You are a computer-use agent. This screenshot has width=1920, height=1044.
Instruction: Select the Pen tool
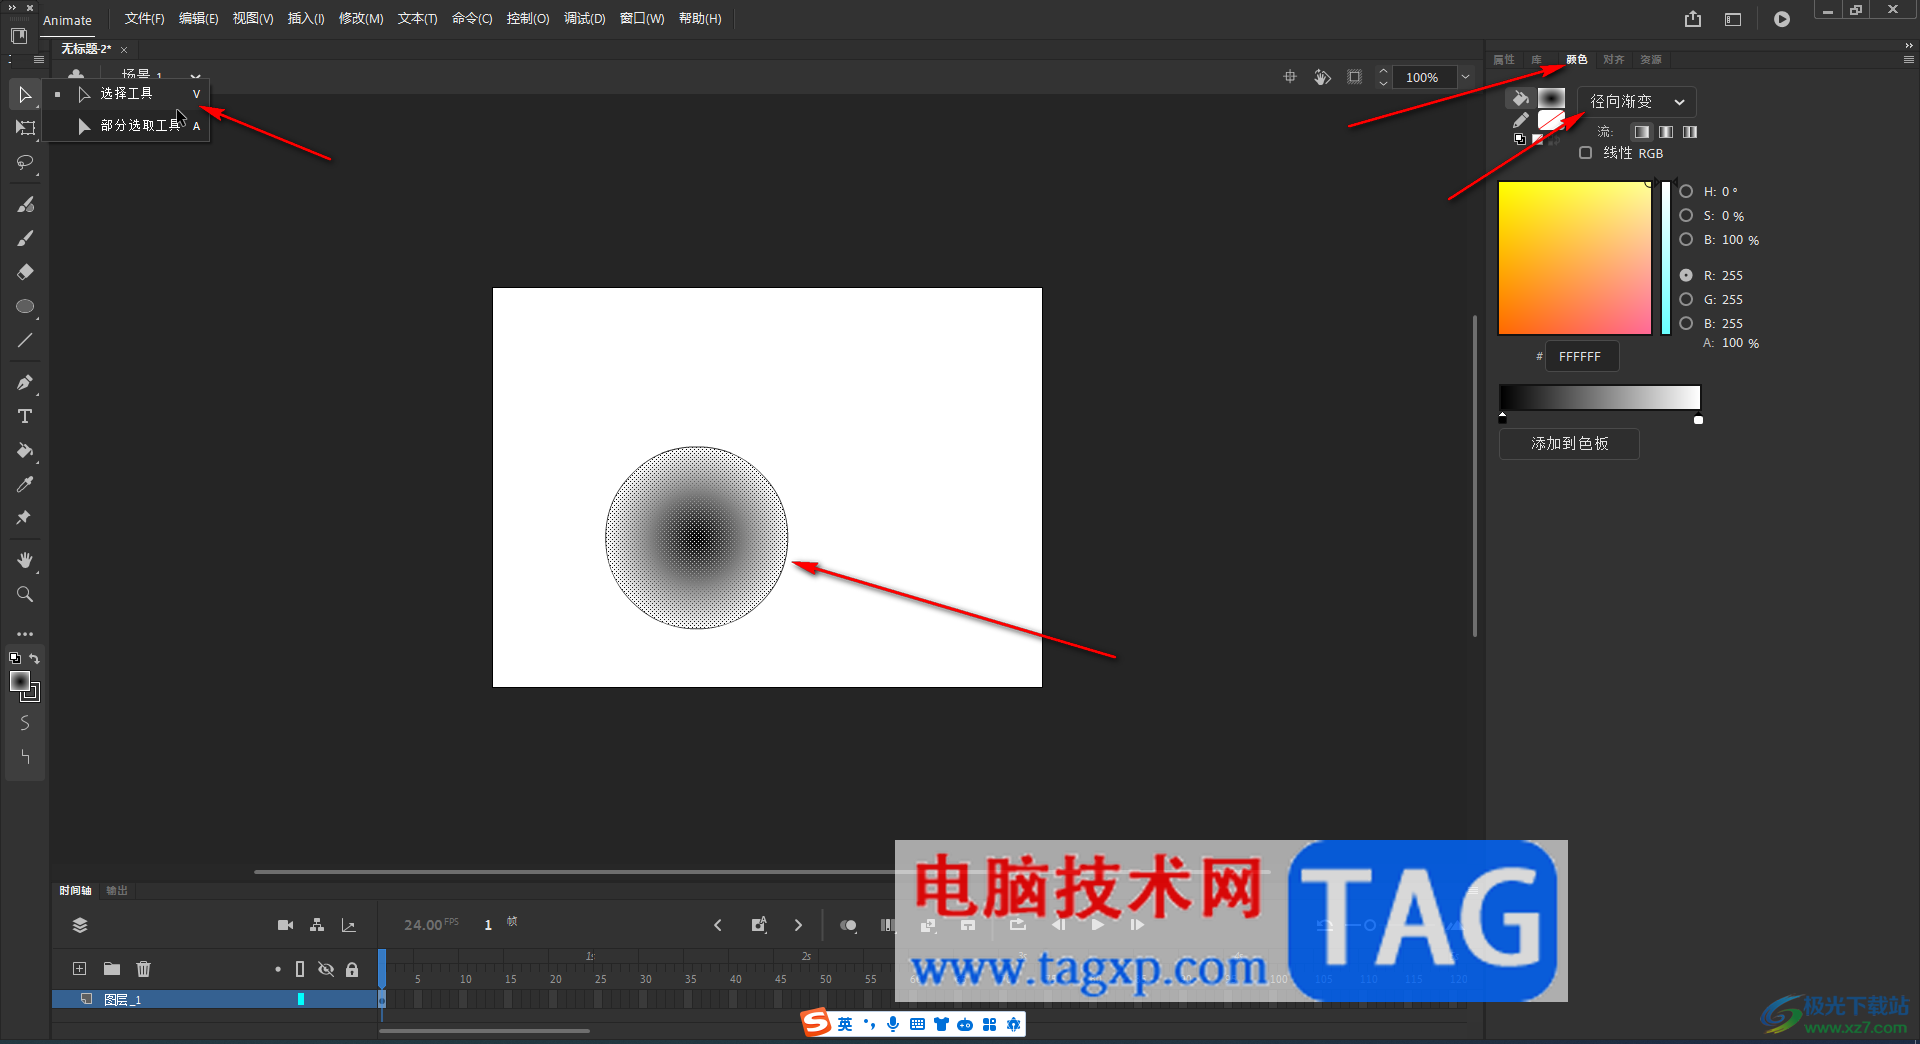pyautogui.click(x=25, y=382)
